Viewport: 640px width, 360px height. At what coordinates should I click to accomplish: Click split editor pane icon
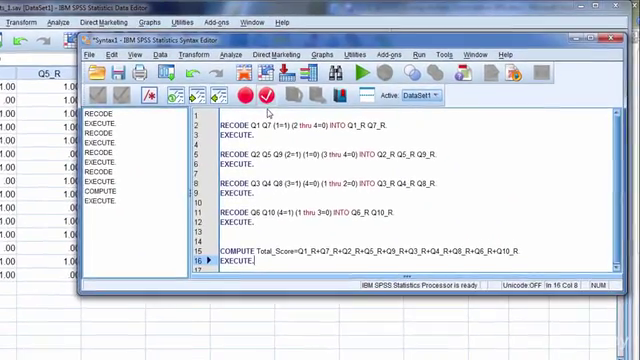click(367, 95)
